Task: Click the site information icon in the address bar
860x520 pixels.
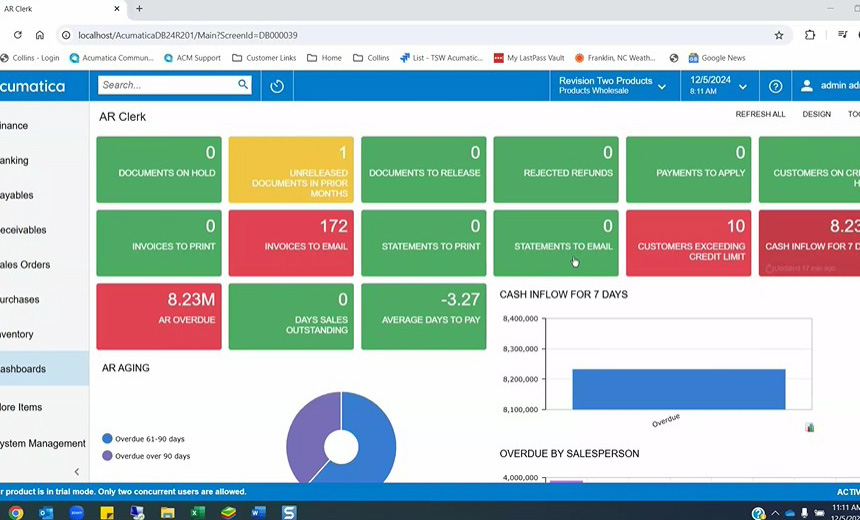Action: click(66, 35)
